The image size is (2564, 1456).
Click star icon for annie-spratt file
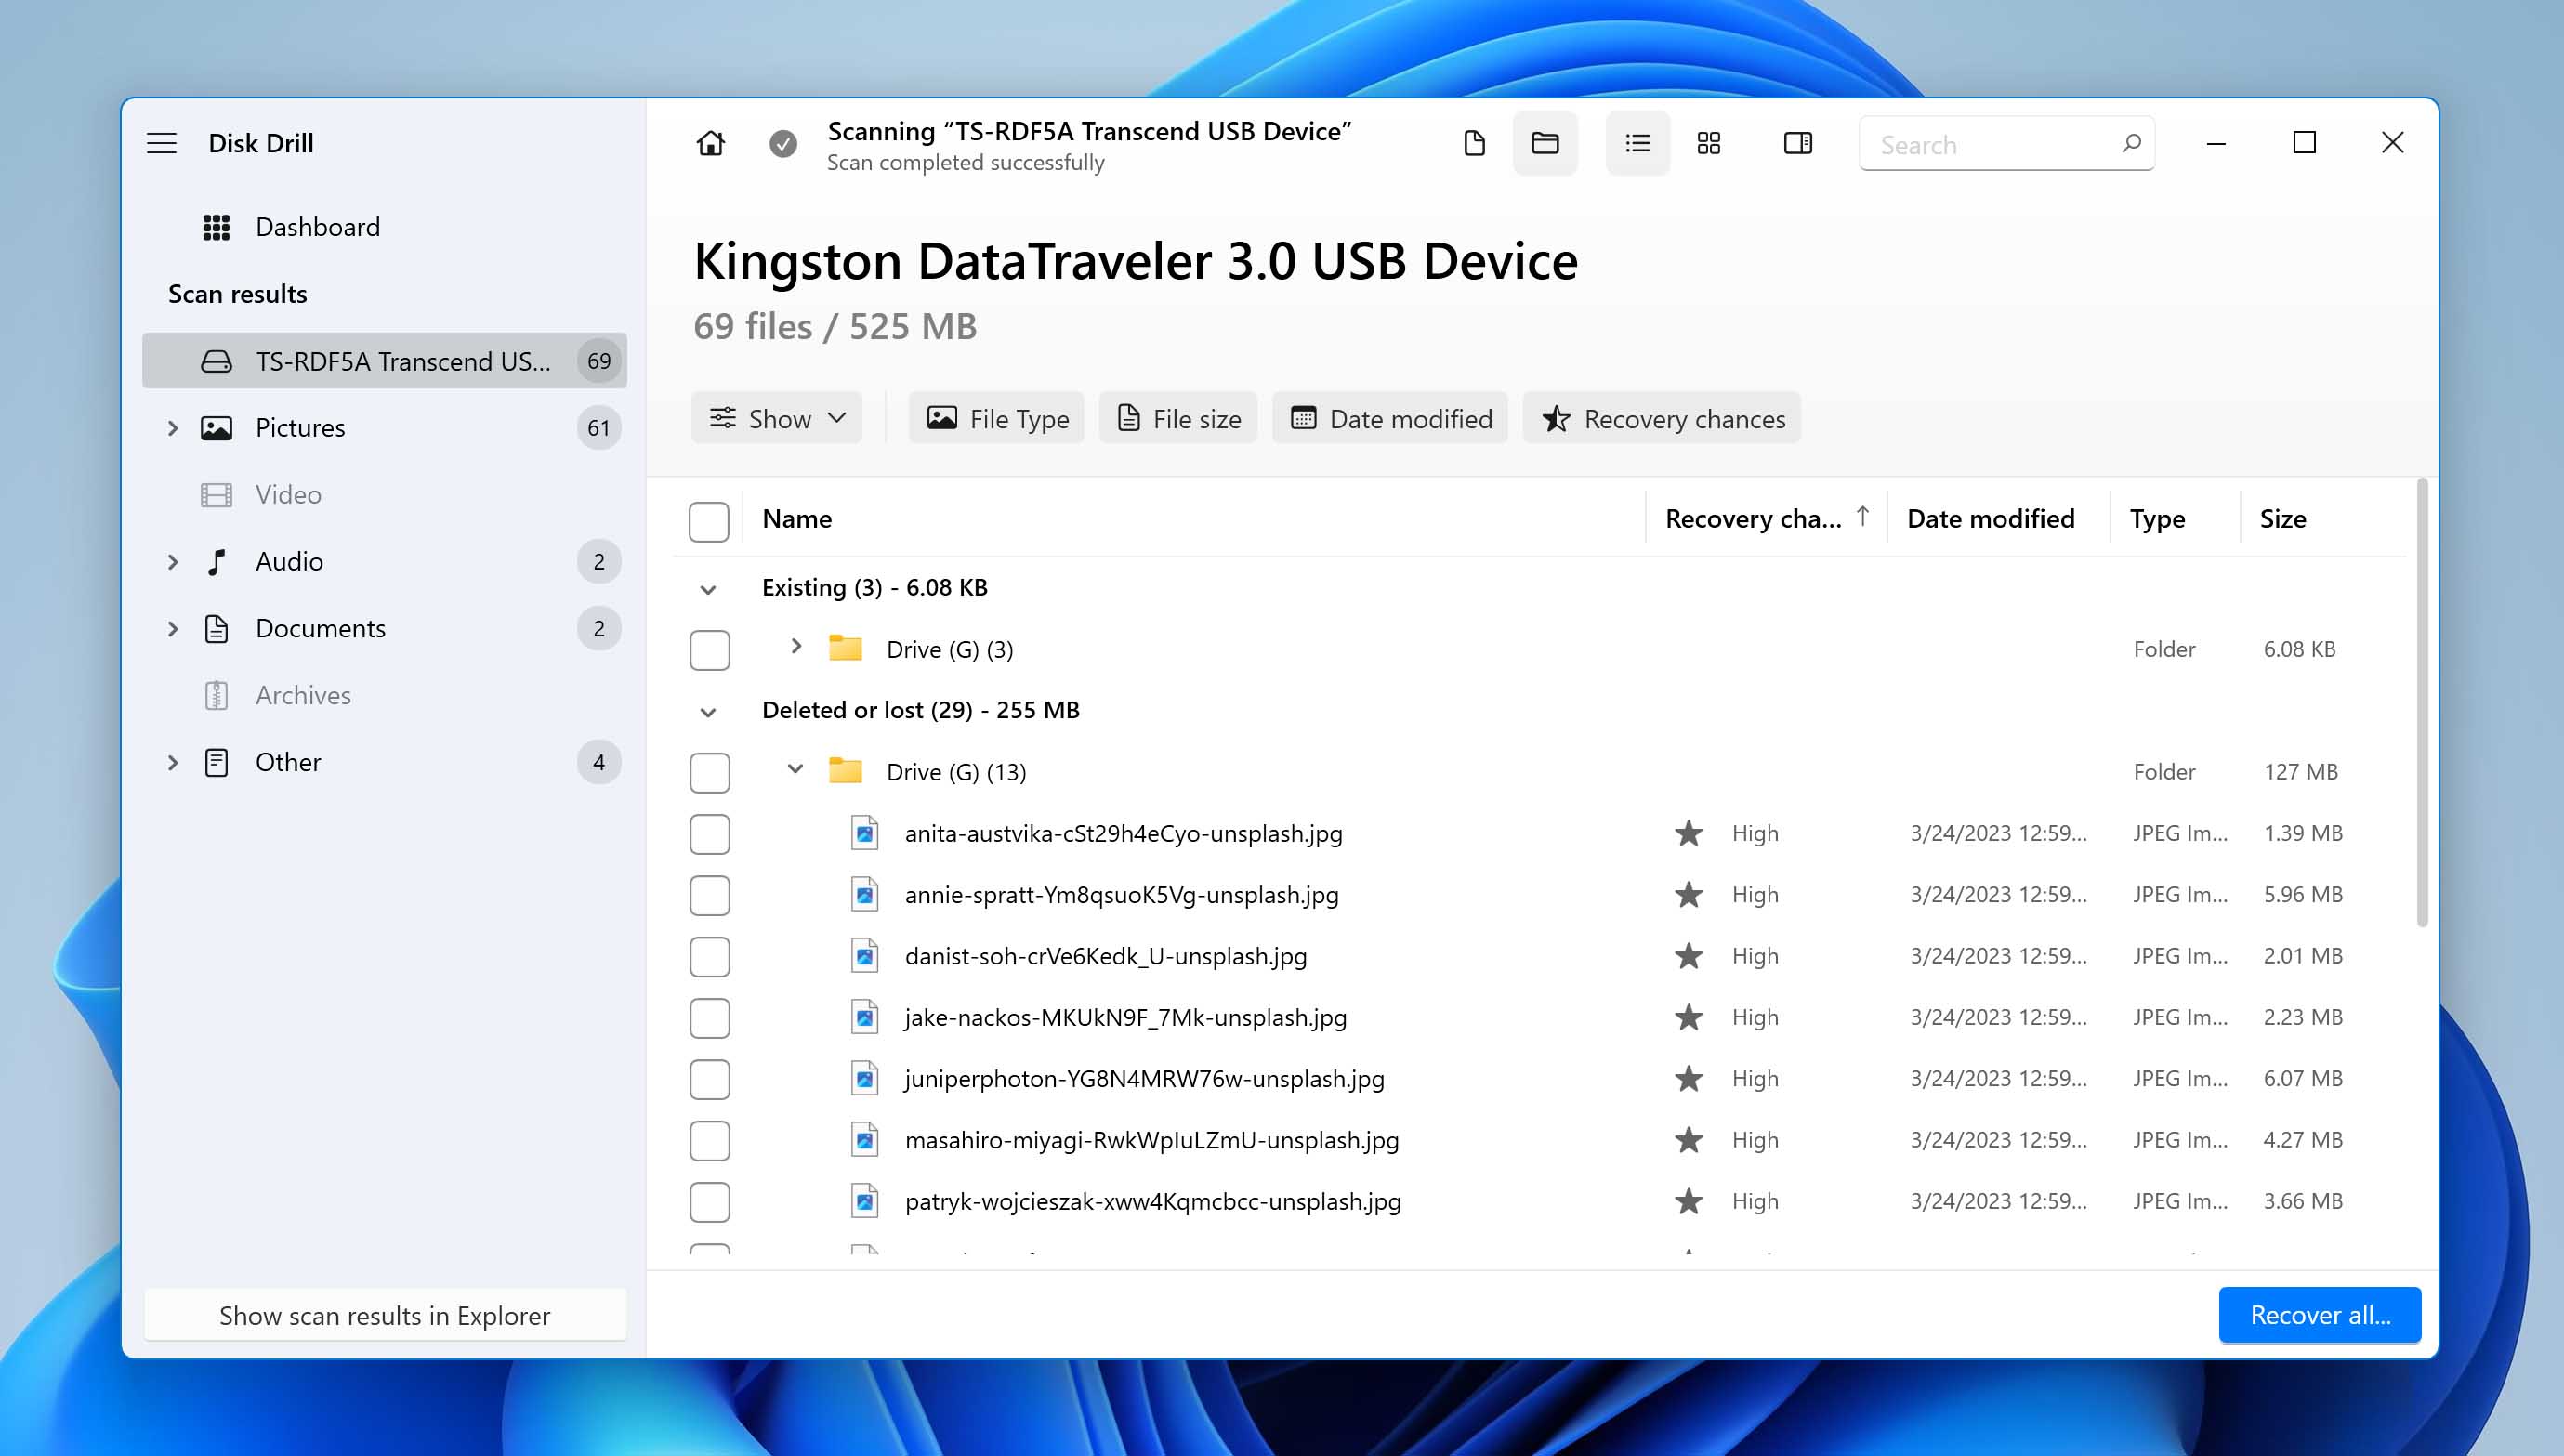click(x=1688, y=894)
